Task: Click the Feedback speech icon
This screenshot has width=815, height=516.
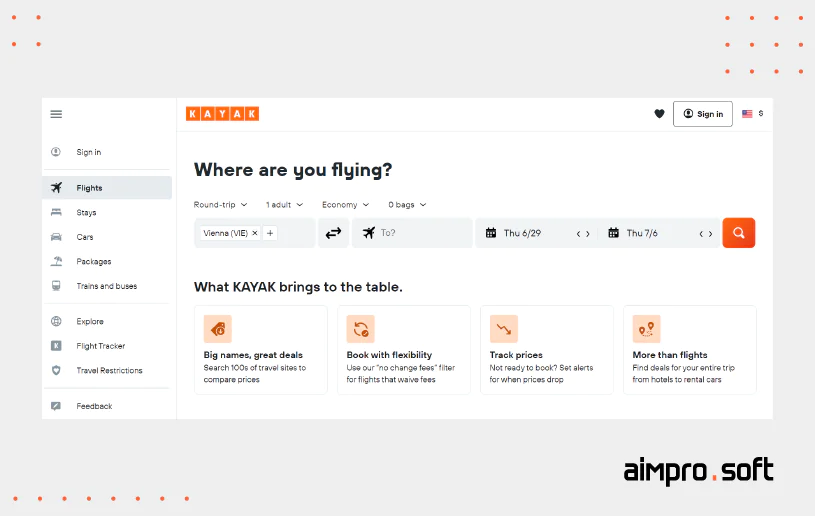Action: 56,406
